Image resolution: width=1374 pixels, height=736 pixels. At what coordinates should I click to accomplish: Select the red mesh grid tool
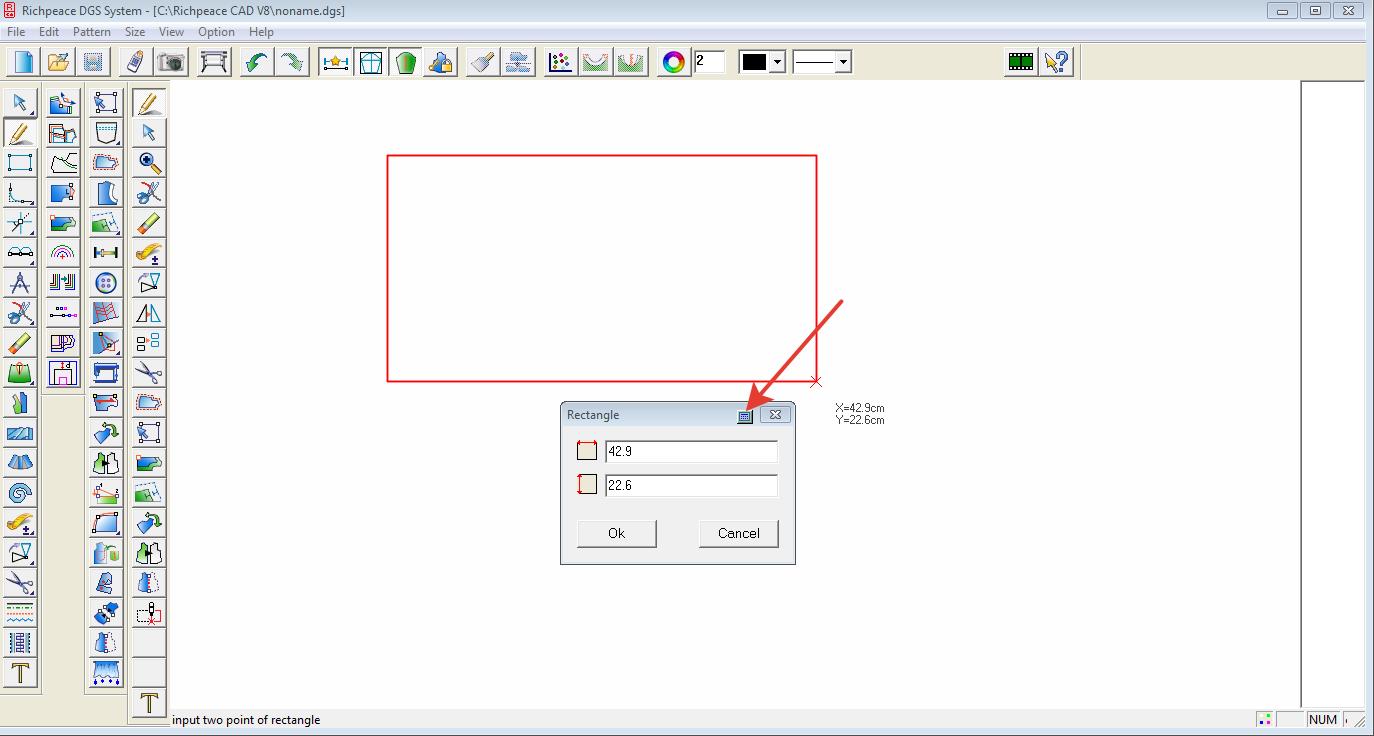[x=106, y=312]
